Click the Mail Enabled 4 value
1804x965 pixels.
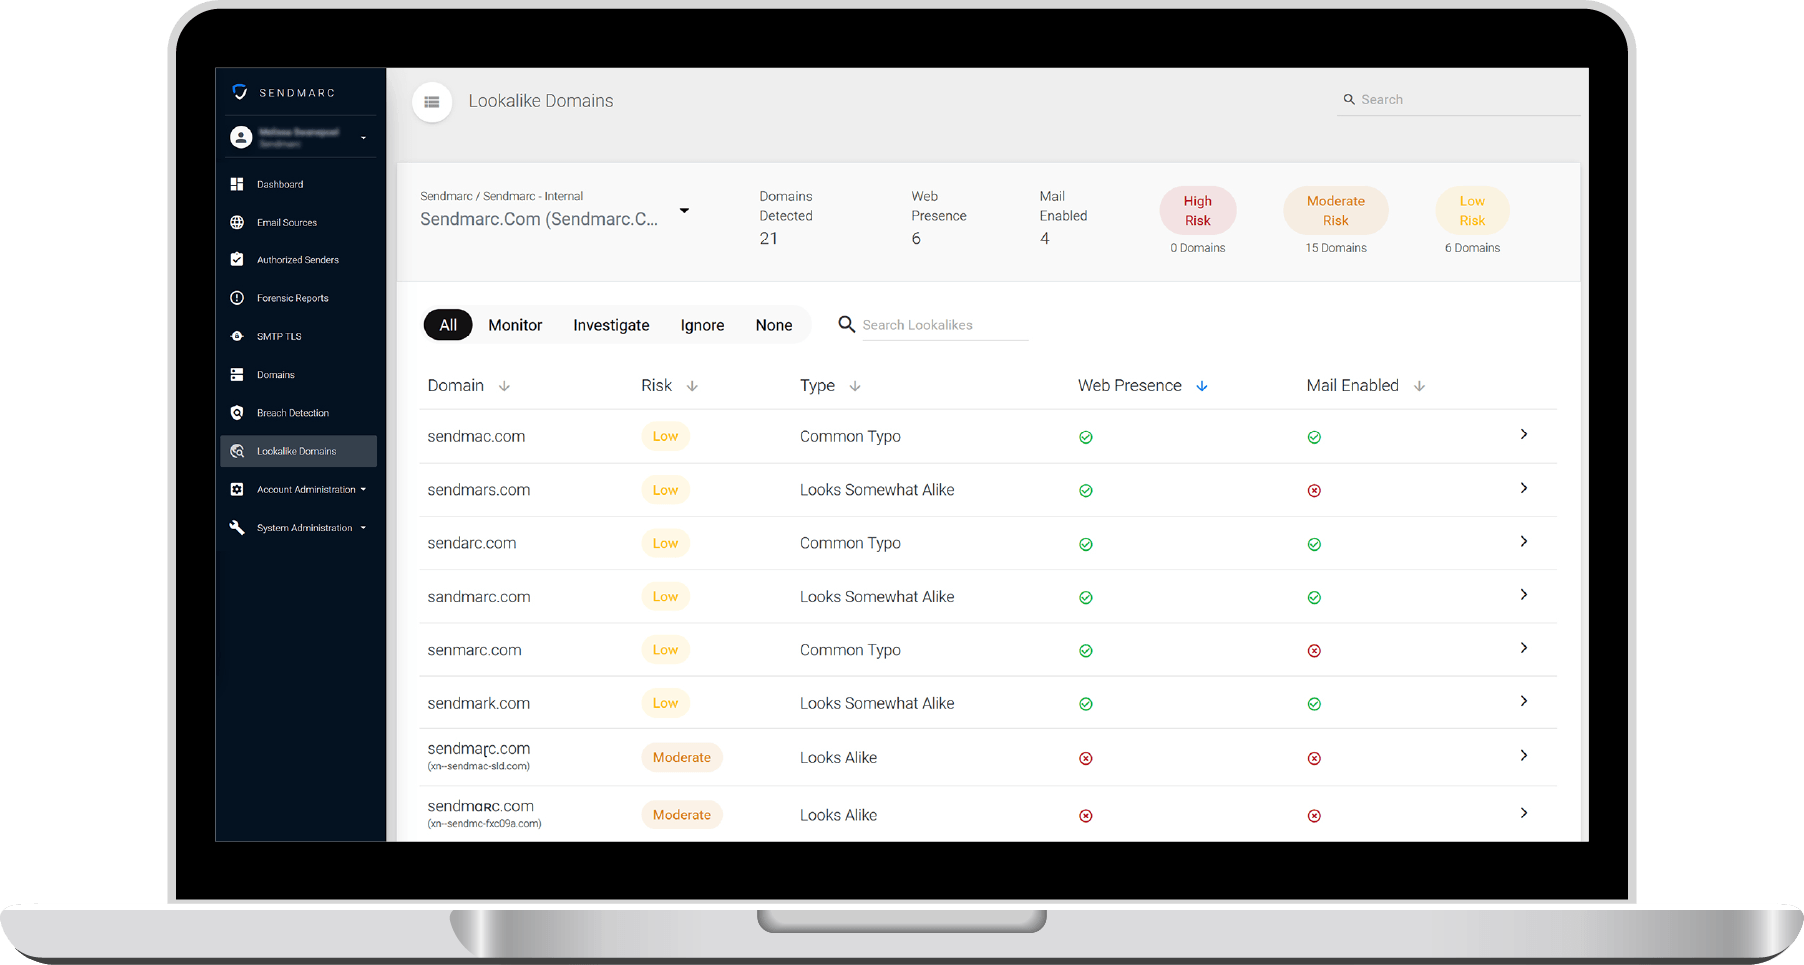(1044, 238)
